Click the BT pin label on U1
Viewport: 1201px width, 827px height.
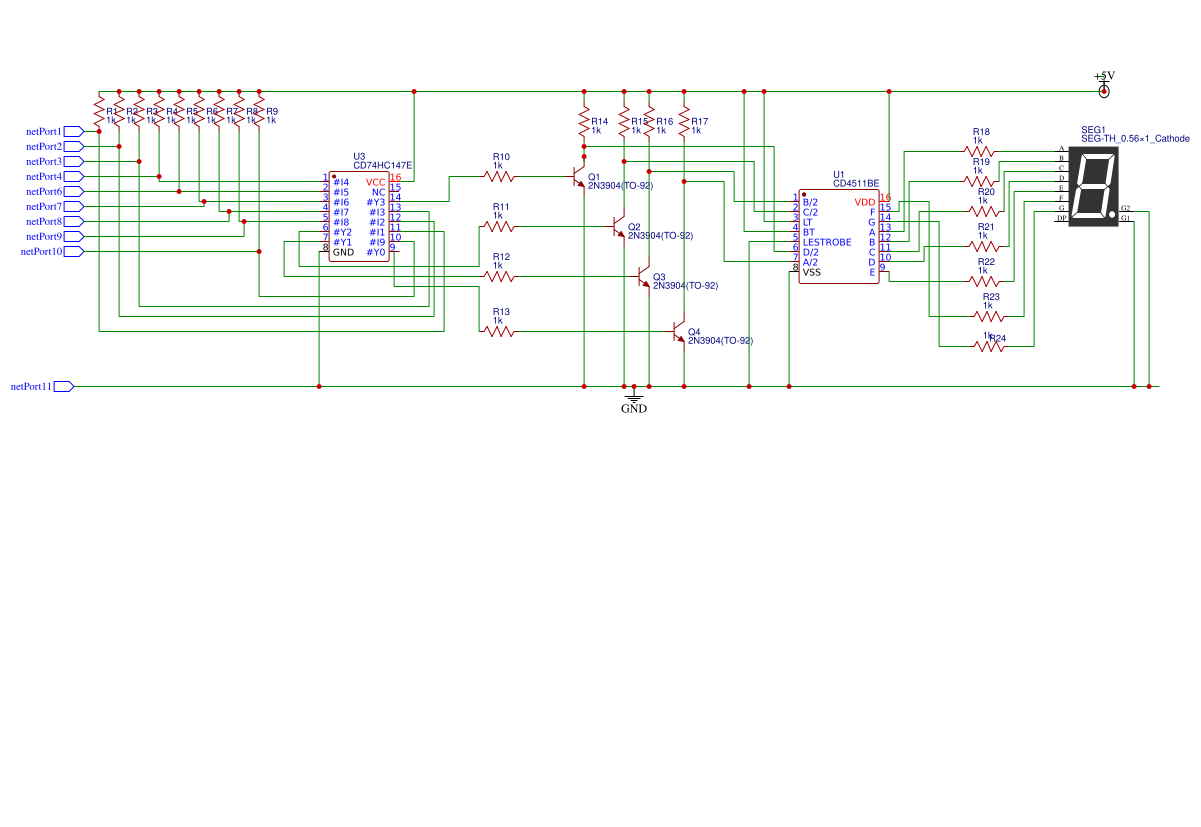(808, 232)
